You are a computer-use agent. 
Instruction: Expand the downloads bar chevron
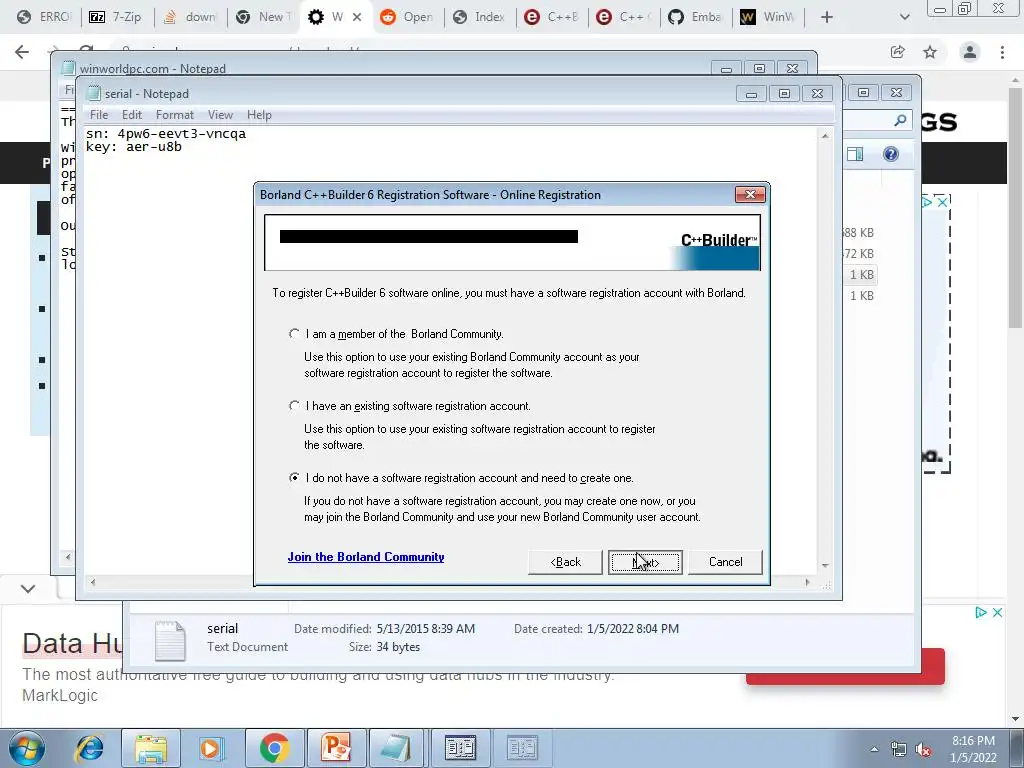(28, 588)
